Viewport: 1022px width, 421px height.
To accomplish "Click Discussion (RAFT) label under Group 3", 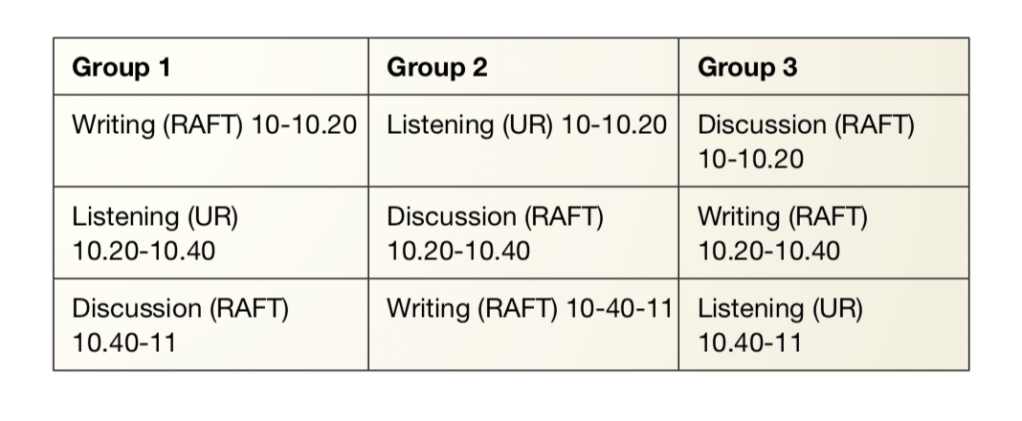I will (x=805, y=126).
